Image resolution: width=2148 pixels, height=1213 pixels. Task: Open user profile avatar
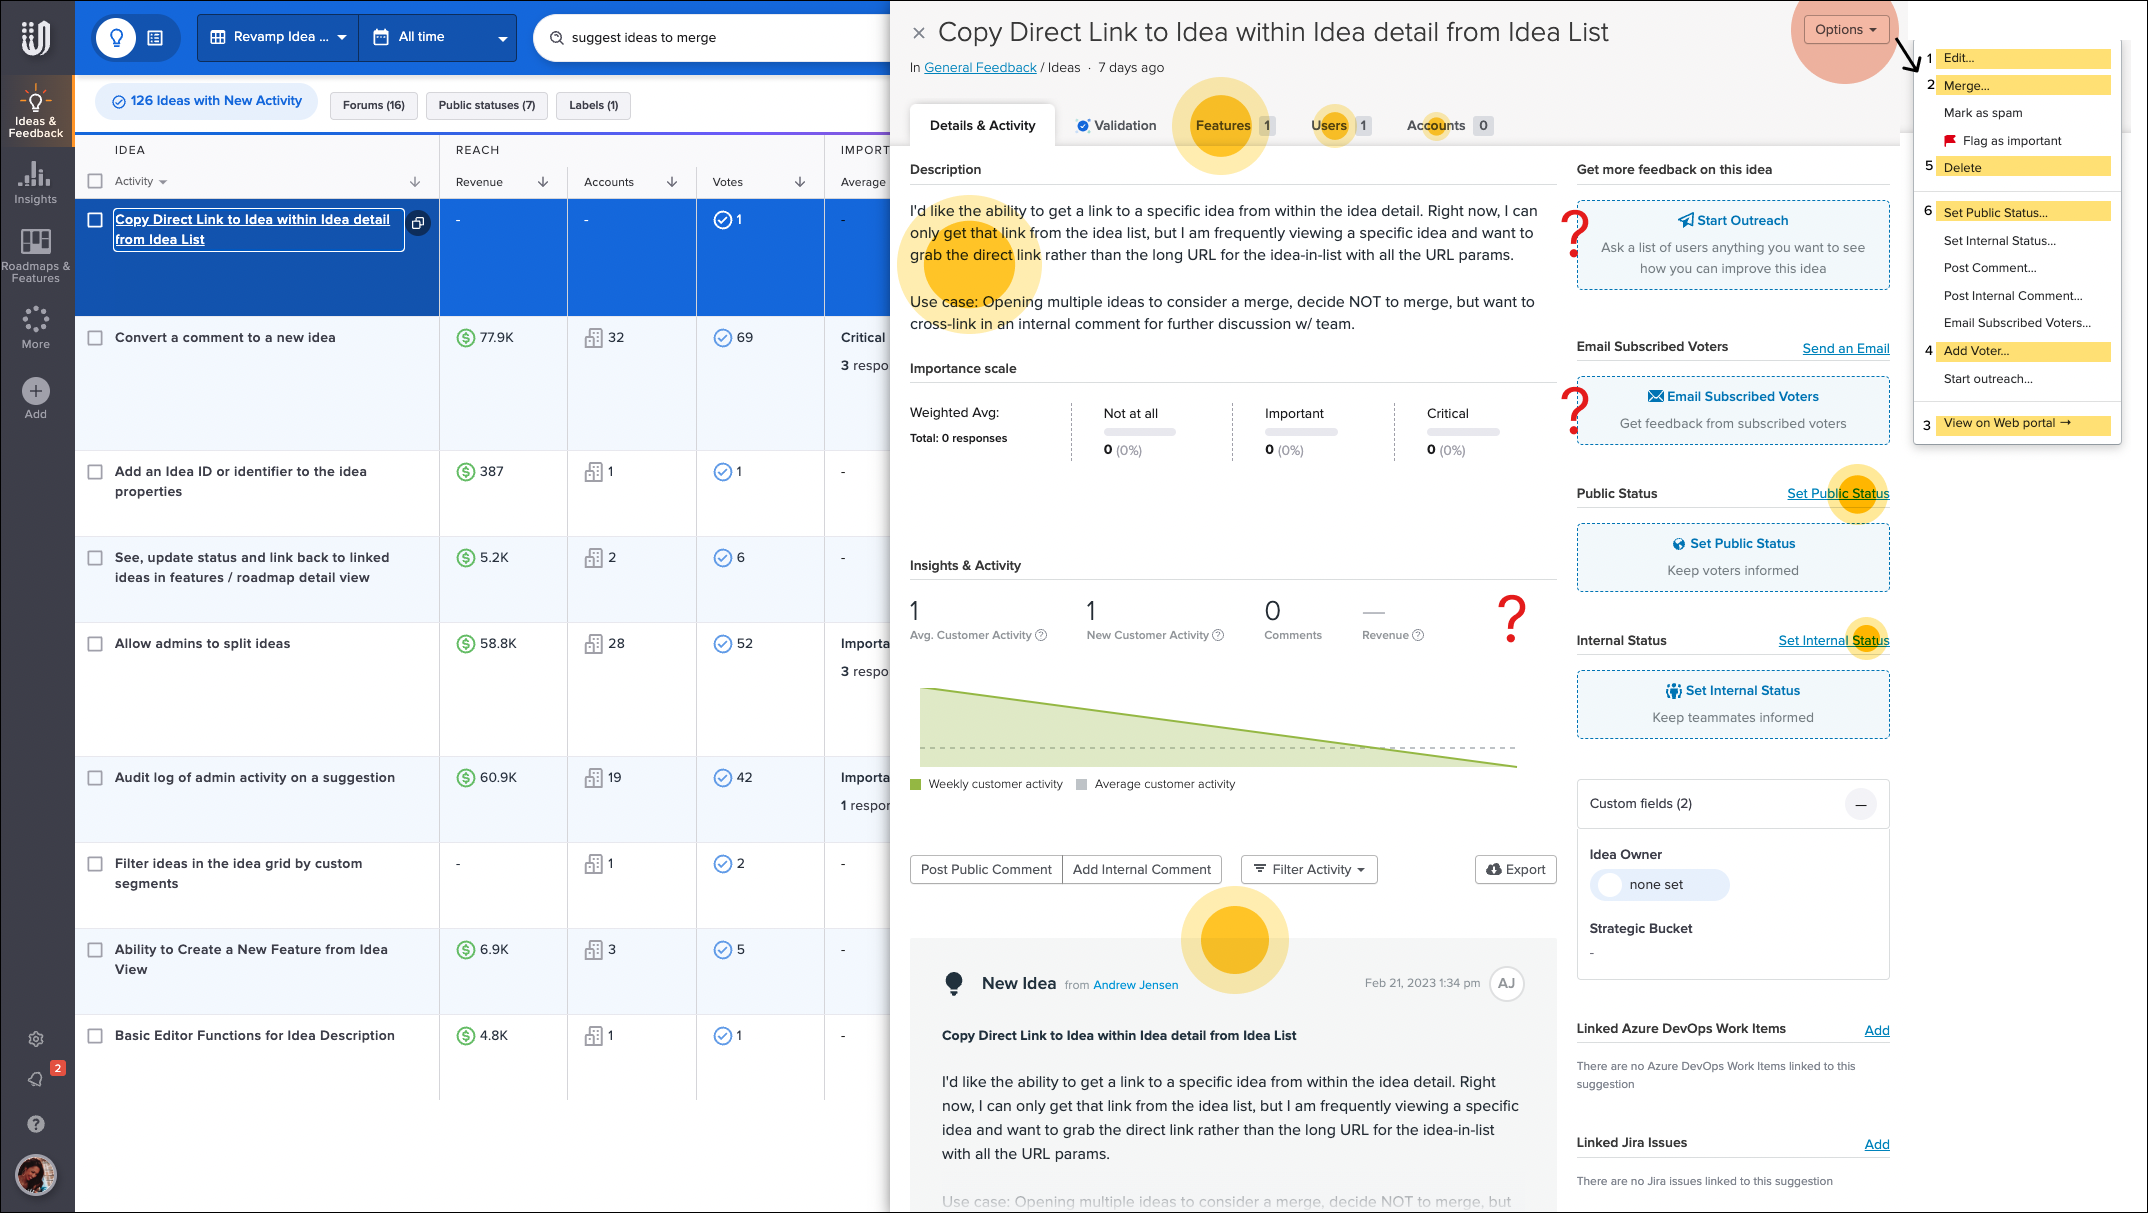36,1175
